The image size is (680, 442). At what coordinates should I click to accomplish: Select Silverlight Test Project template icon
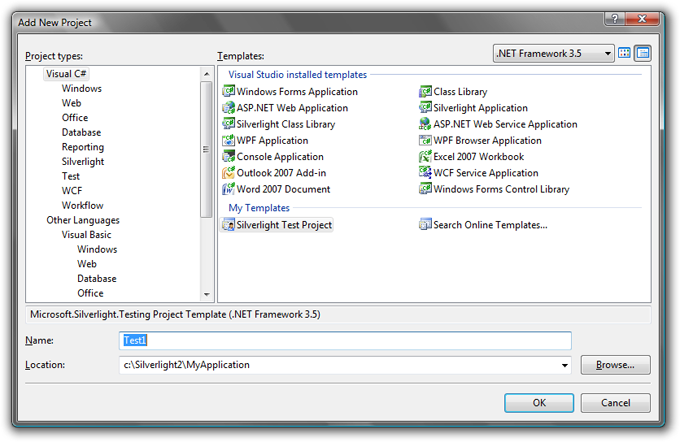(228, 225)
